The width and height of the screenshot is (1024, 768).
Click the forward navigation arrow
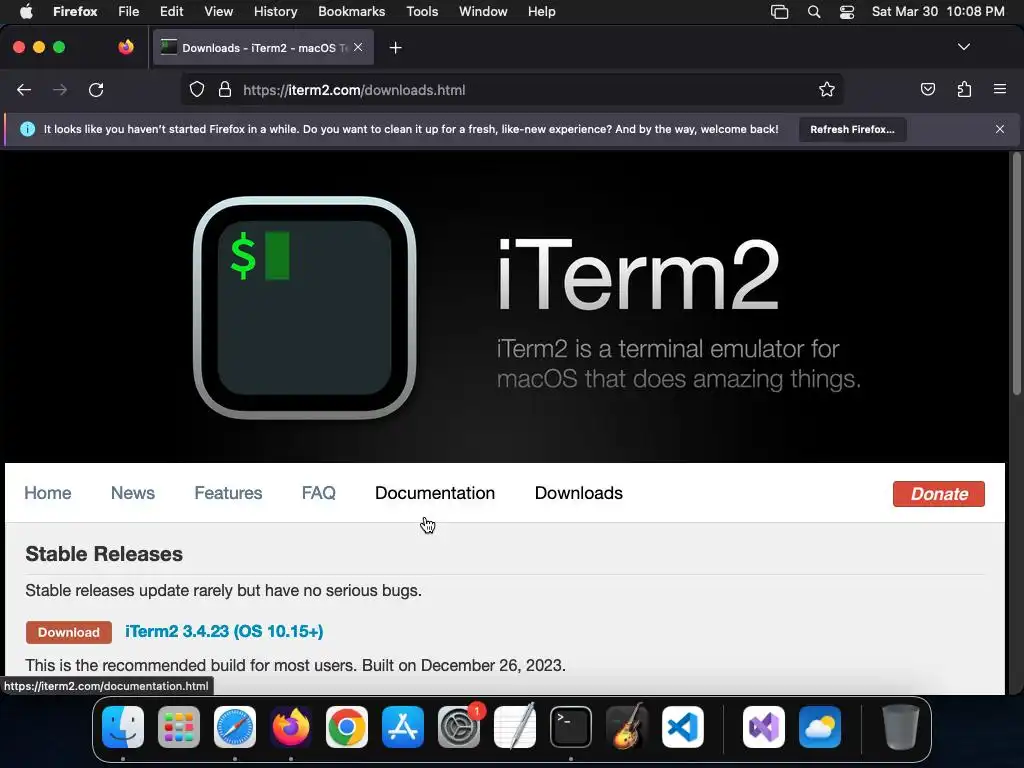pyautogui.click(x=59, y=90)
